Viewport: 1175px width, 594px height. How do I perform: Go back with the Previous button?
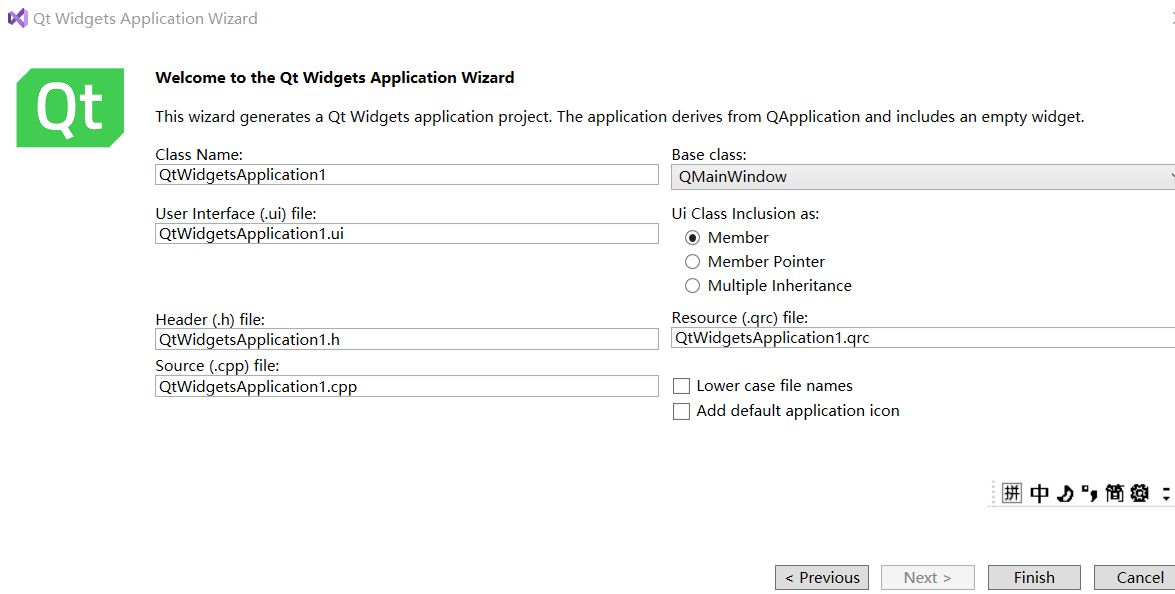pyautogui.click(x=822, y=578)
